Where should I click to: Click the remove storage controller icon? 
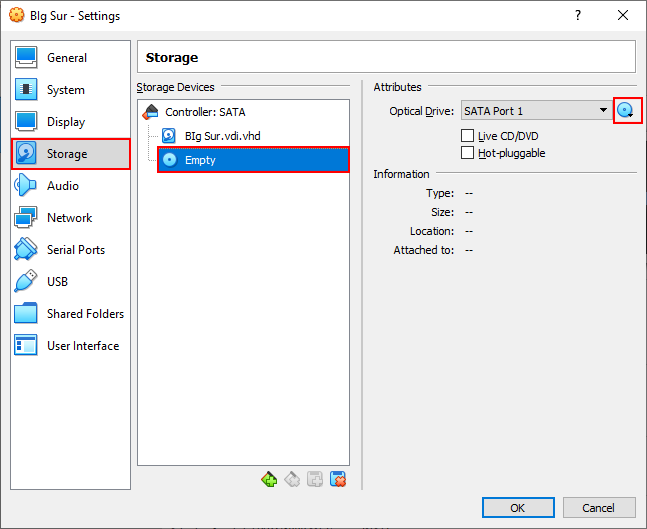[x=292, y=480]
